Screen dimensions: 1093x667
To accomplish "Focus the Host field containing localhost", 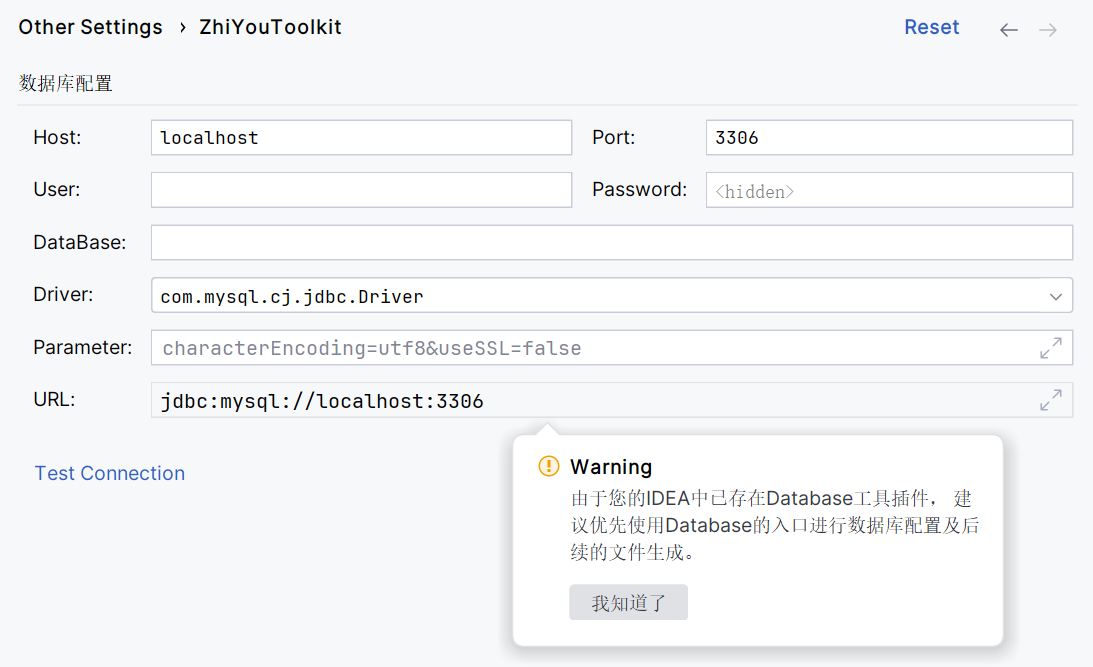I will point(361,138).
